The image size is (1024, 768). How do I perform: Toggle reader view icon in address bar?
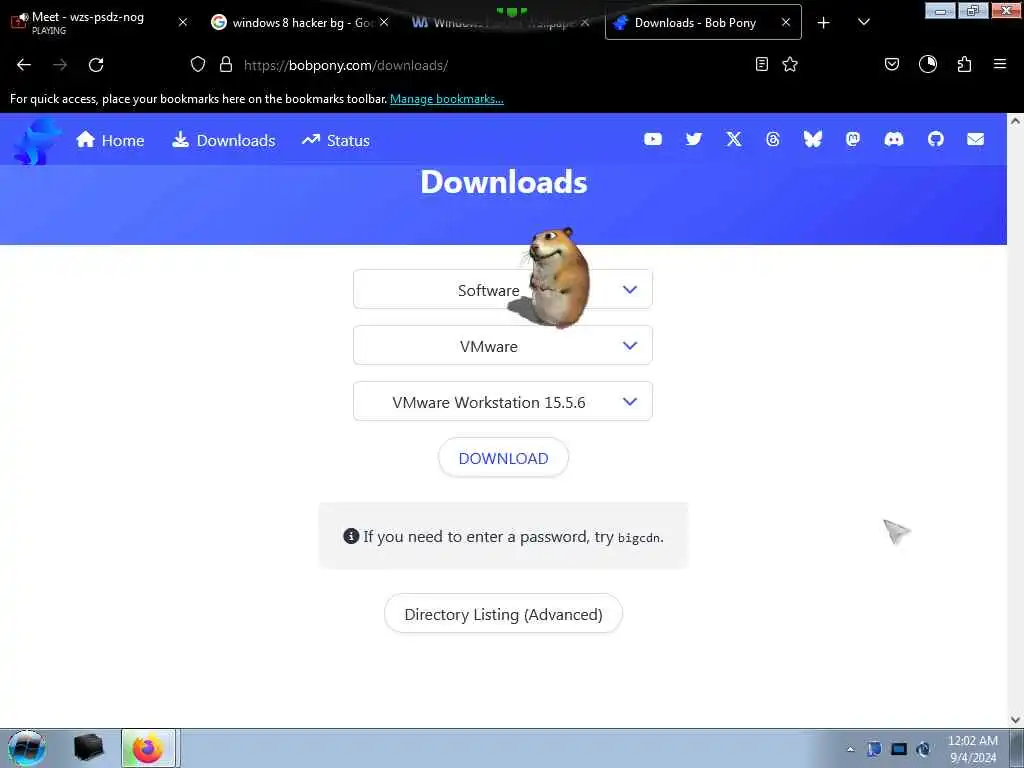point(761,64)
